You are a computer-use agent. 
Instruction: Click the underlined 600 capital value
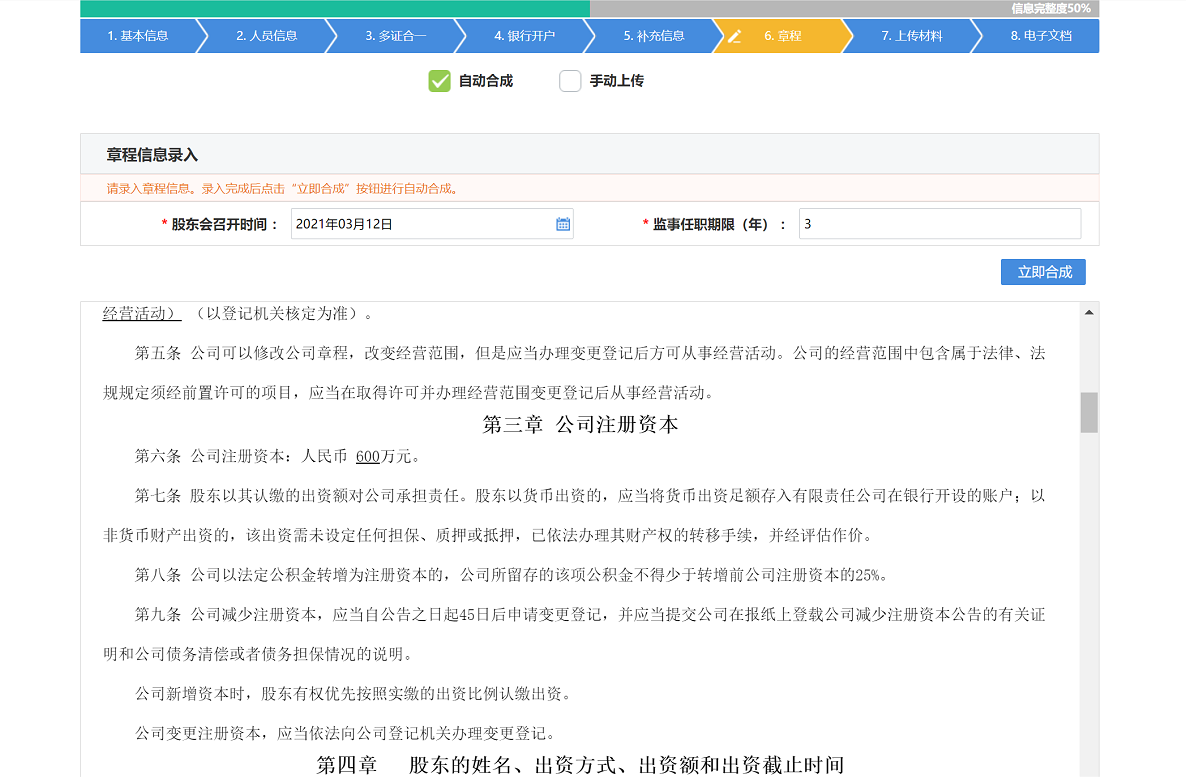pos(368,456)
